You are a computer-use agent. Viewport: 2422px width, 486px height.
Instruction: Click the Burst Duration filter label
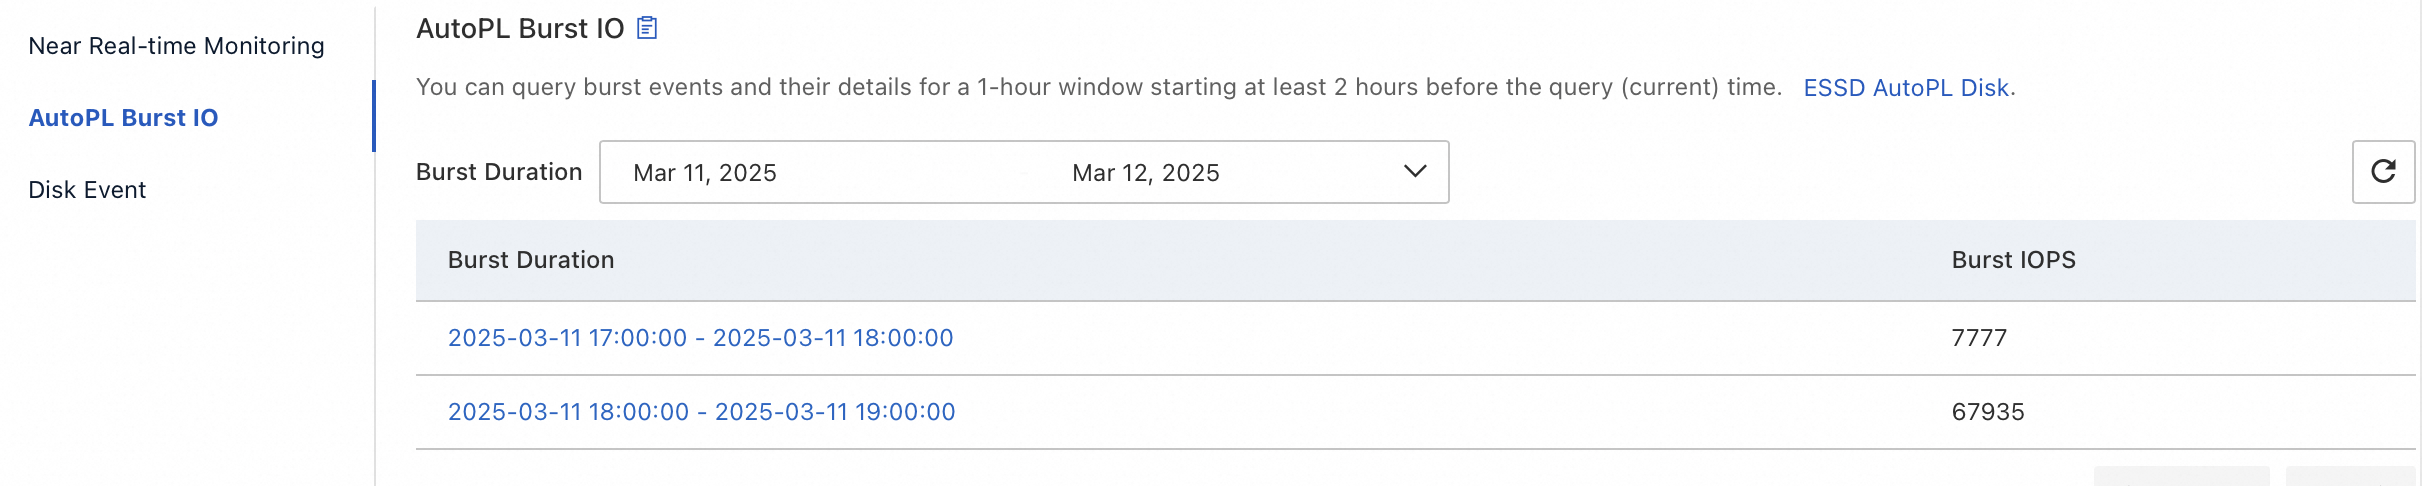pyautogui.click(x=499, y=172)
